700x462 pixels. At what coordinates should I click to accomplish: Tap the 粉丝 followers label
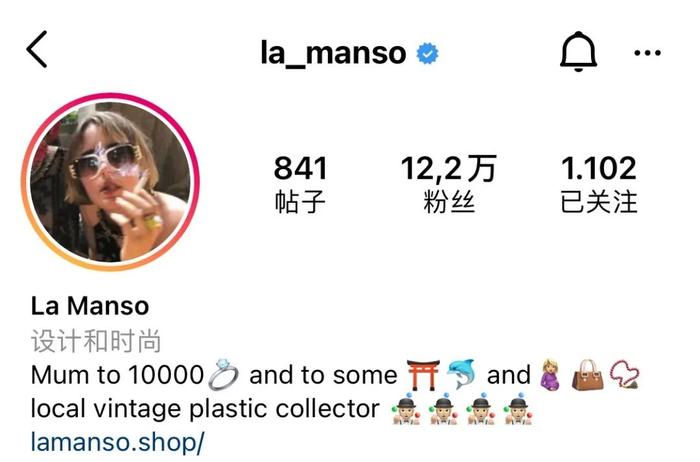tap(449, 202)
